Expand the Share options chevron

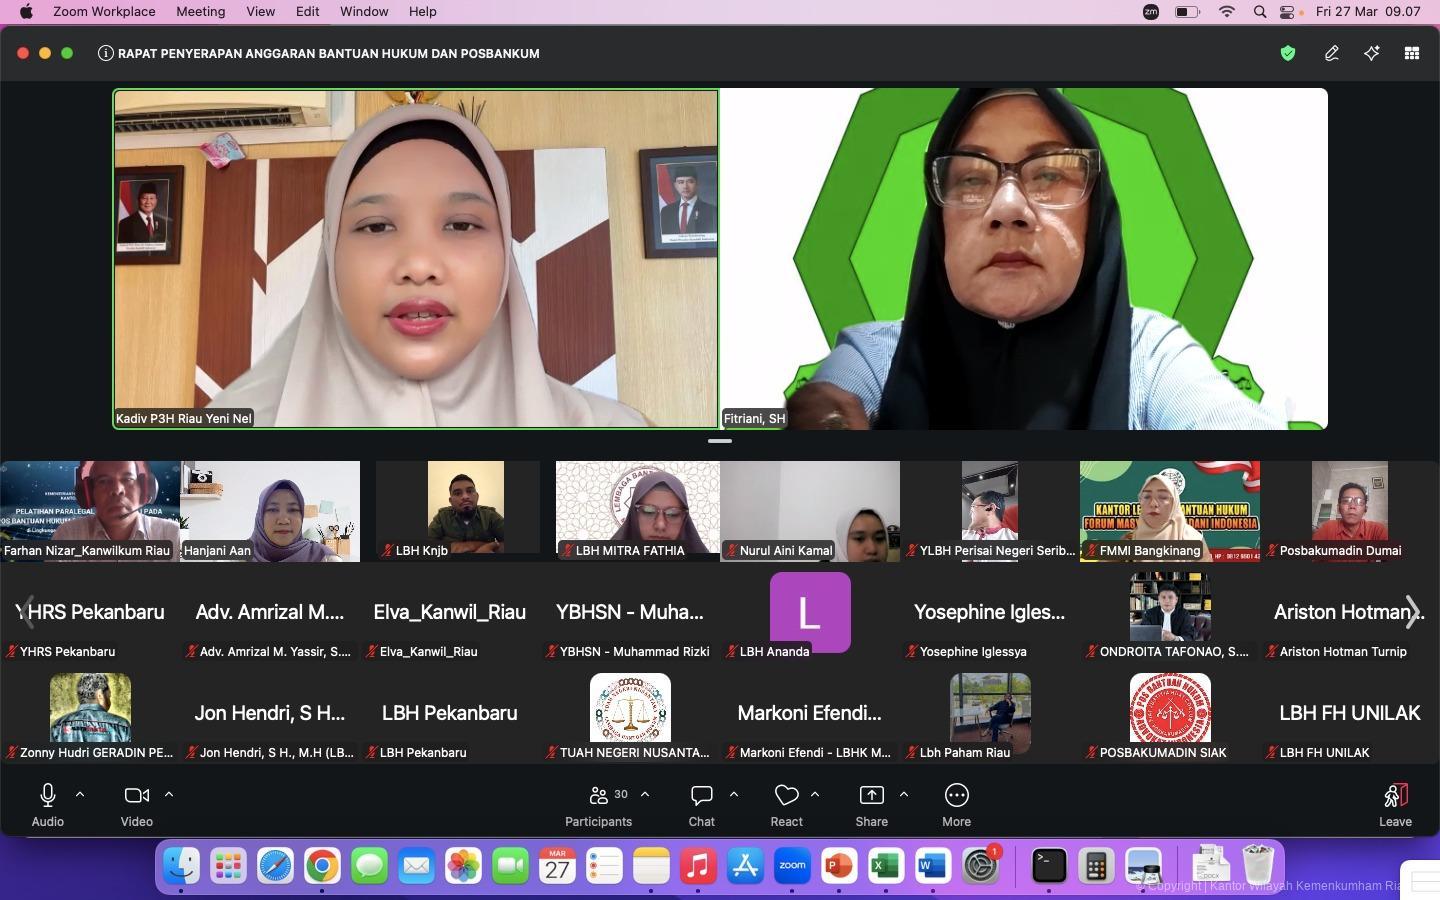point(904,795)
